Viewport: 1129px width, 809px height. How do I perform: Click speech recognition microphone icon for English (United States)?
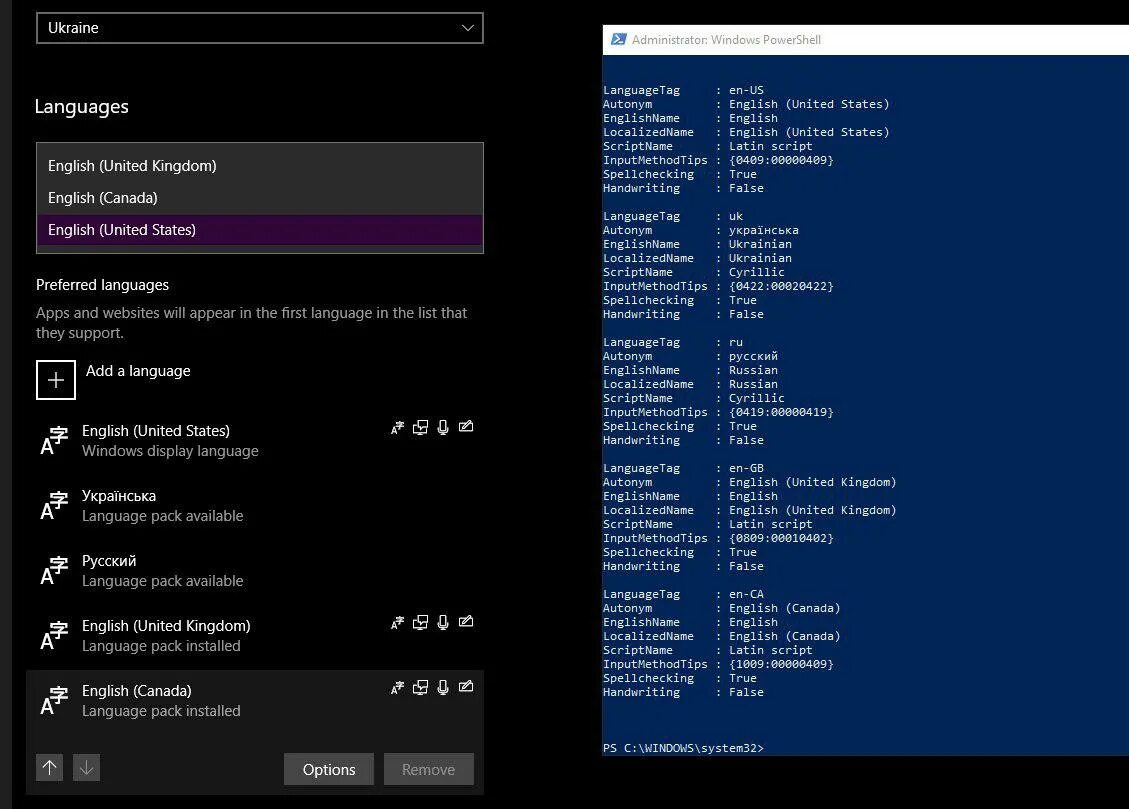click(443, 428)
